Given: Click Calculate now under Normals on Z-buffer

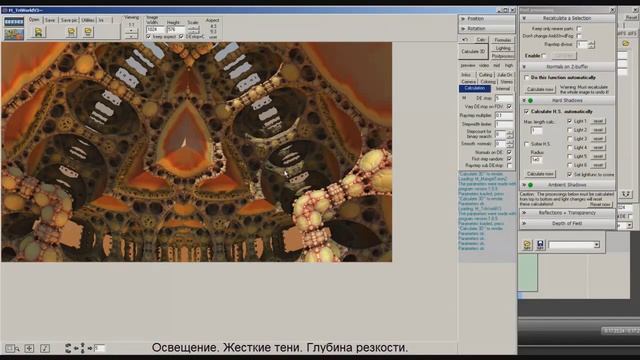Looking at the screenshot, I should click(x=540, y=89).
